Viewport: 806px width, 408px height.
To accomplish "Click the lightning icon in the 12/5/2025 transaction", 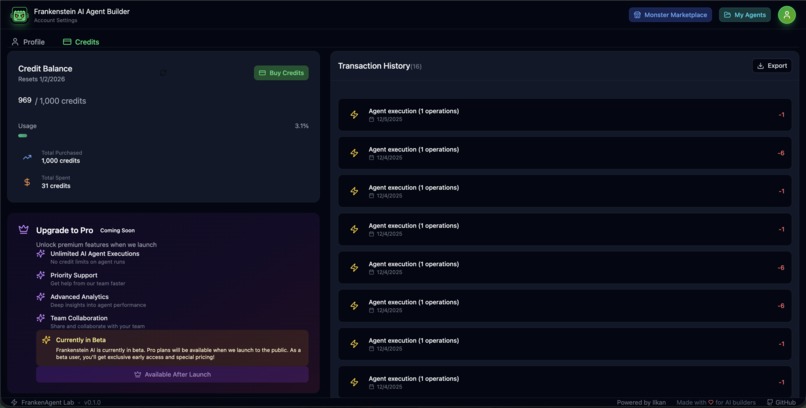I will [x=354, y=115].
